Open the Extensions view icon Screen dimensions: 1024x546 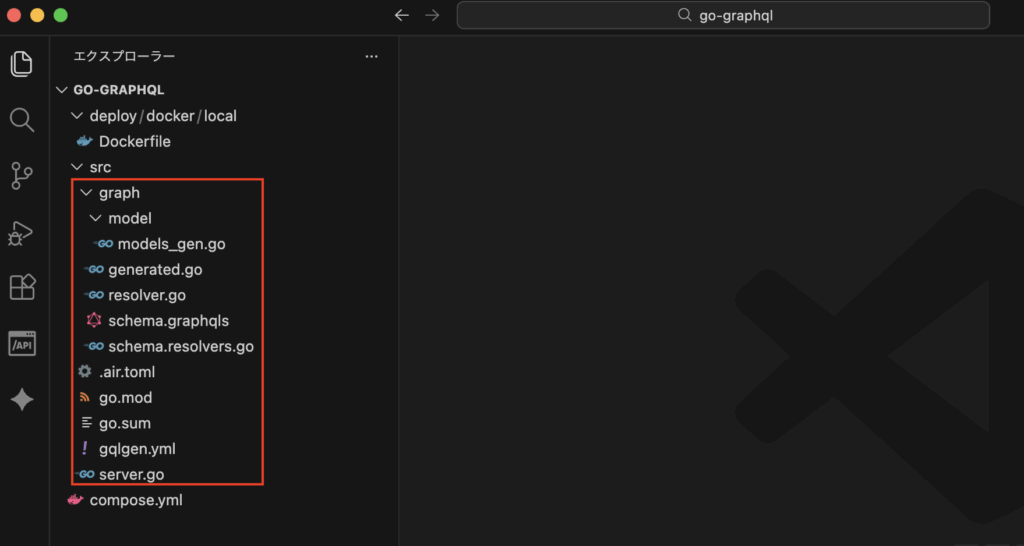[22, 288]
